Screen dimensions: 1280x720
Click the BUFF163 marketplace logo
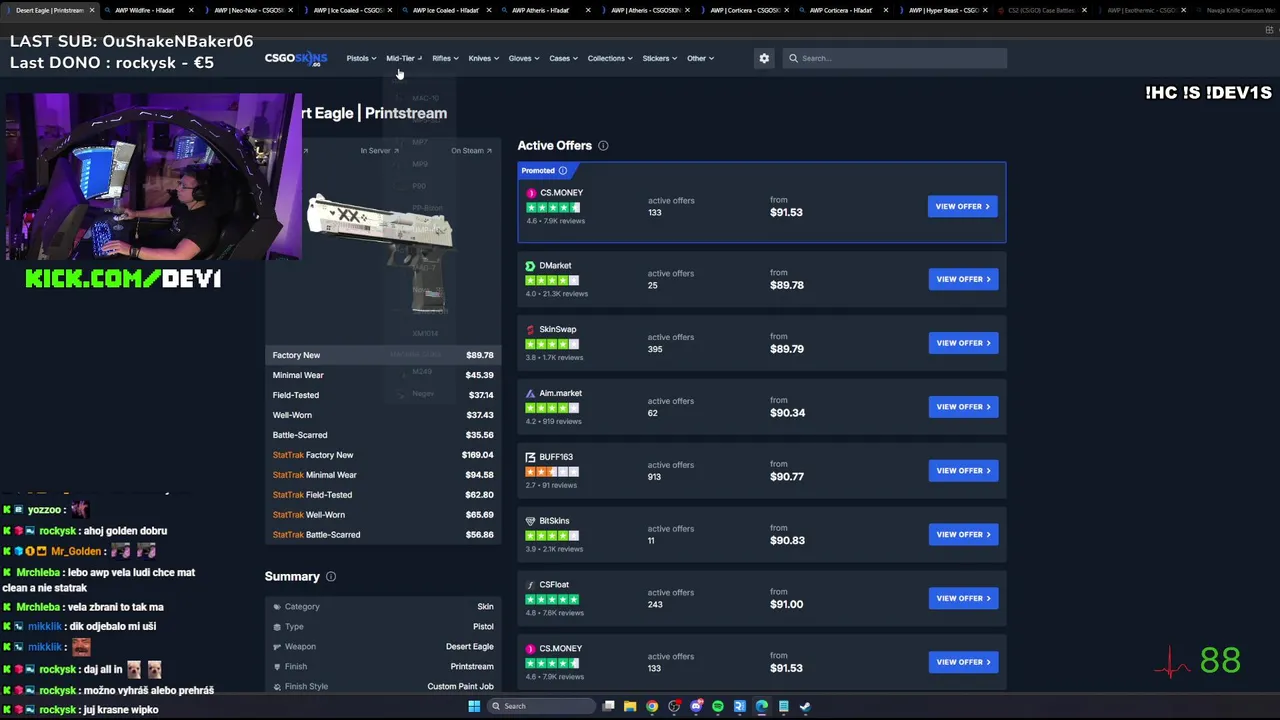click(x=530, y=457)
